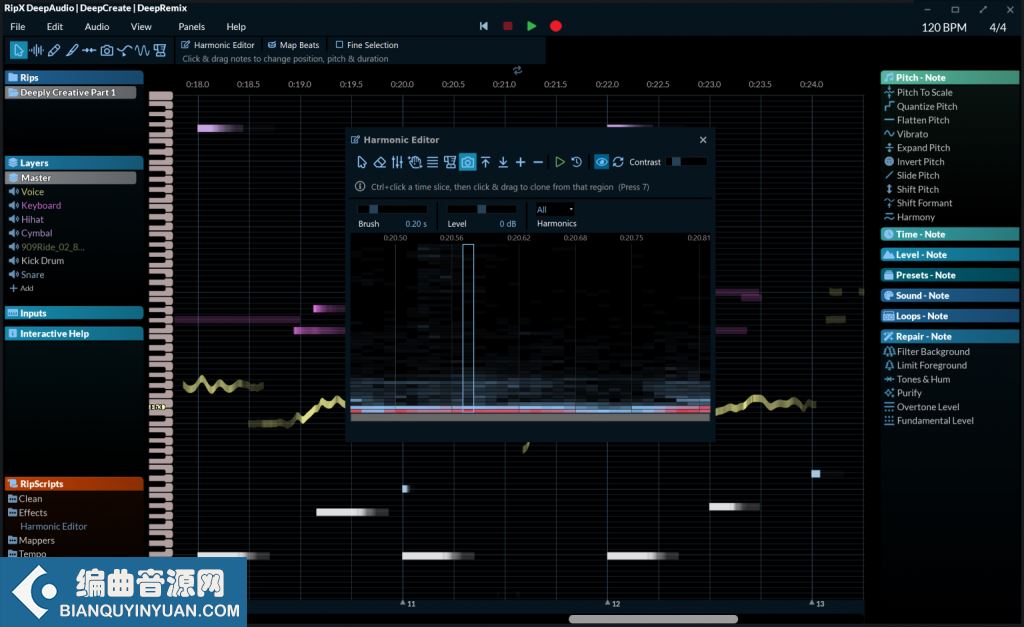This screenshot has width=1024, height=627.
Task: Click the green play icon in Harmonic Editor
Action: (x=560, y=162)
